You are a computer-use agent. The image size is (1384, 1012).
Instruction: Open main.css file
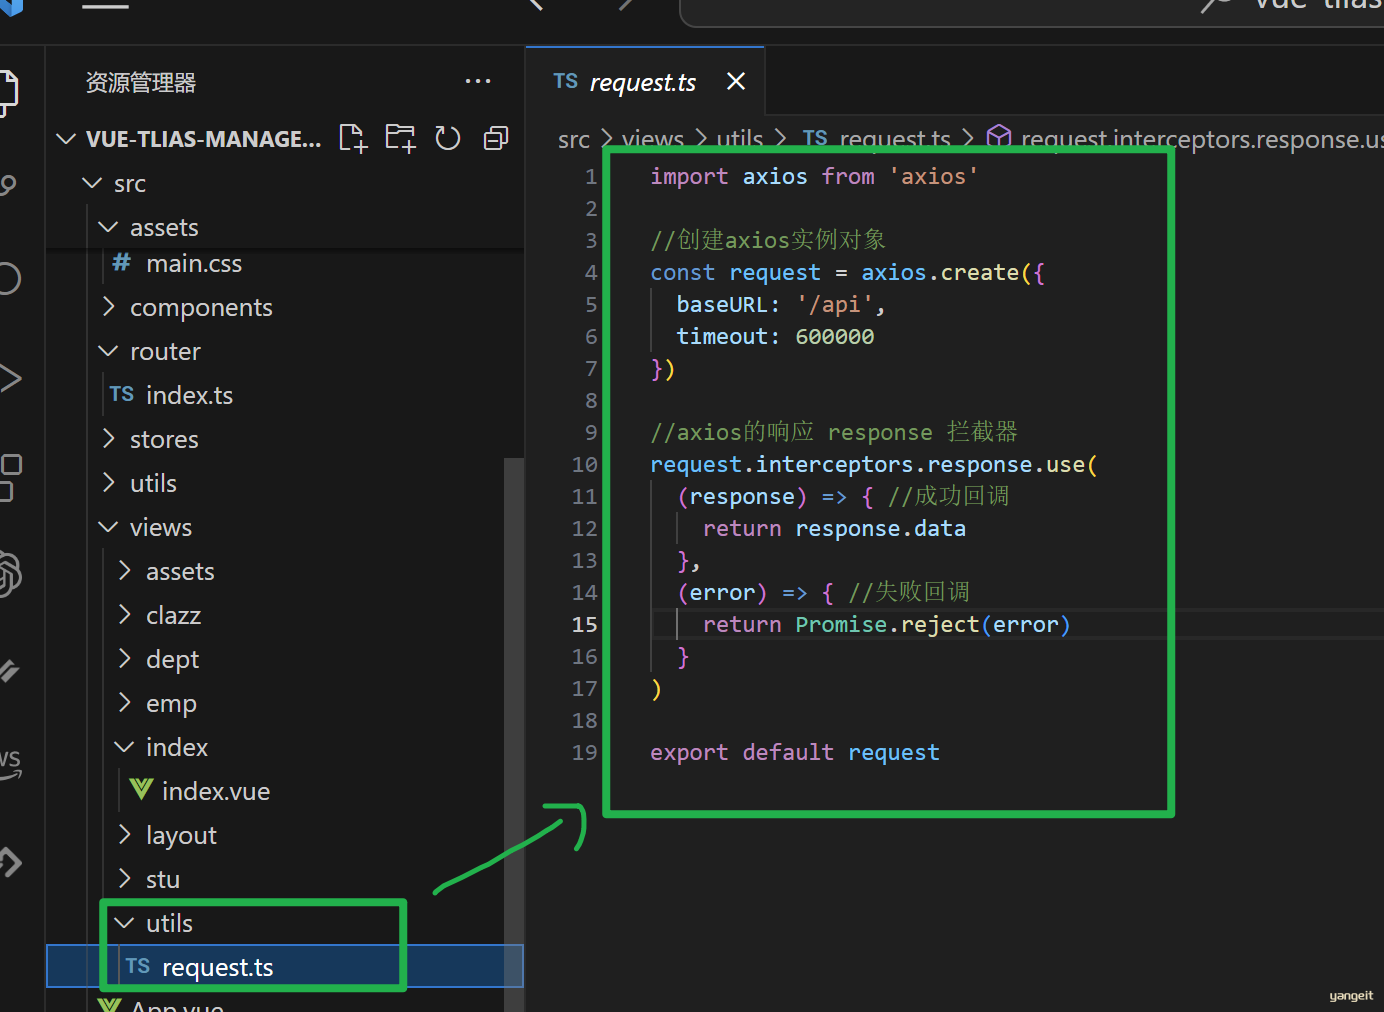284,263
